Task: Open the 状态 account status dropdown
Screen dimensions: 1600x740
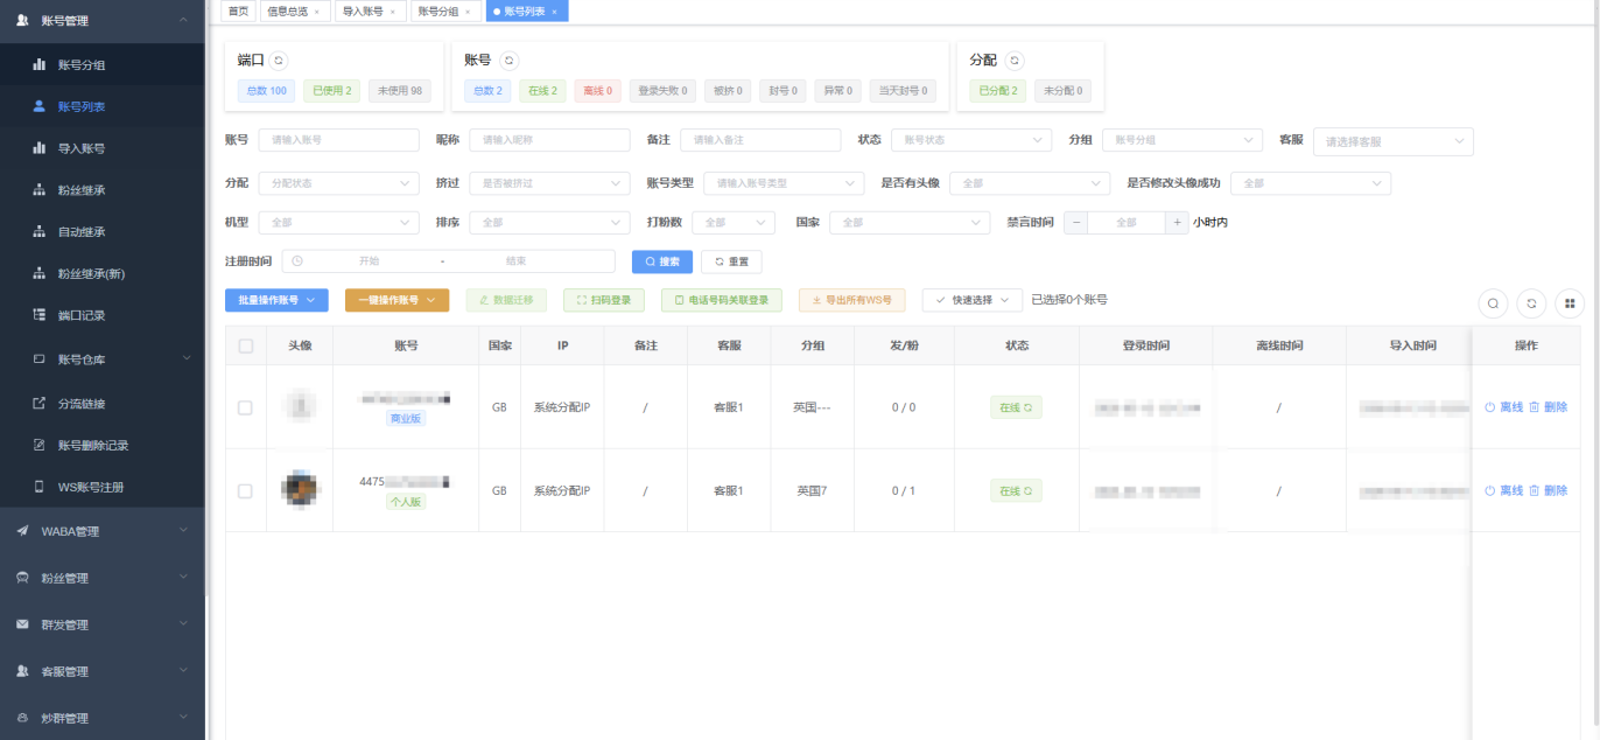Action: click(x=971, y=140)
